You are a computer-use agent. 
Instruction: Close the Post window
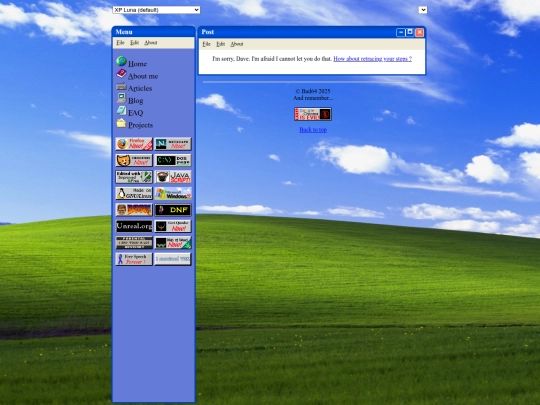419,32
